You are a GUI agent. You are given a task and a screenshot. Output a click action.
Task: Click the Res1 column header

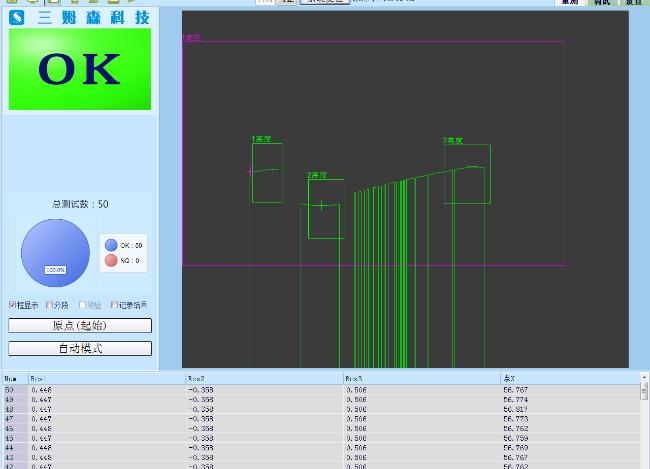(x=107, y=379)
